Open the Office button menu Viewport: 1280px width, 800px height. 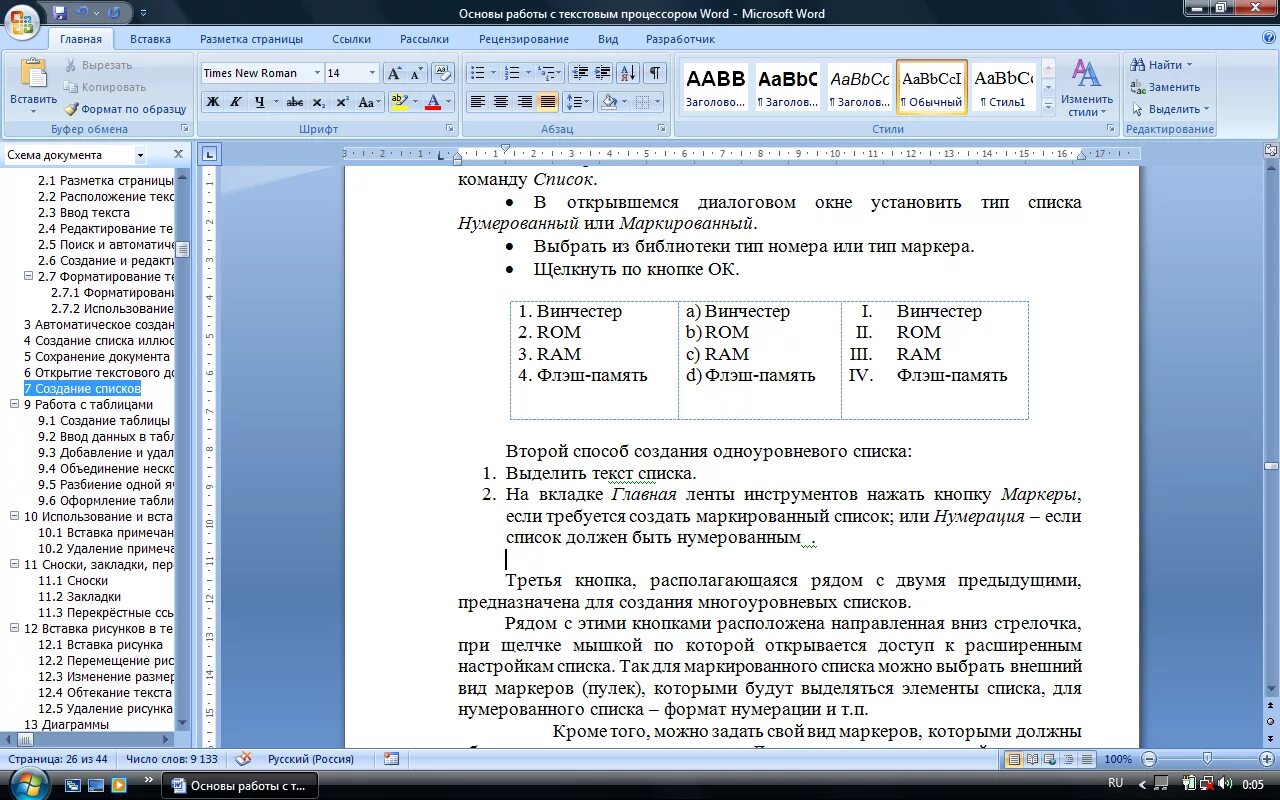[22, 20]
